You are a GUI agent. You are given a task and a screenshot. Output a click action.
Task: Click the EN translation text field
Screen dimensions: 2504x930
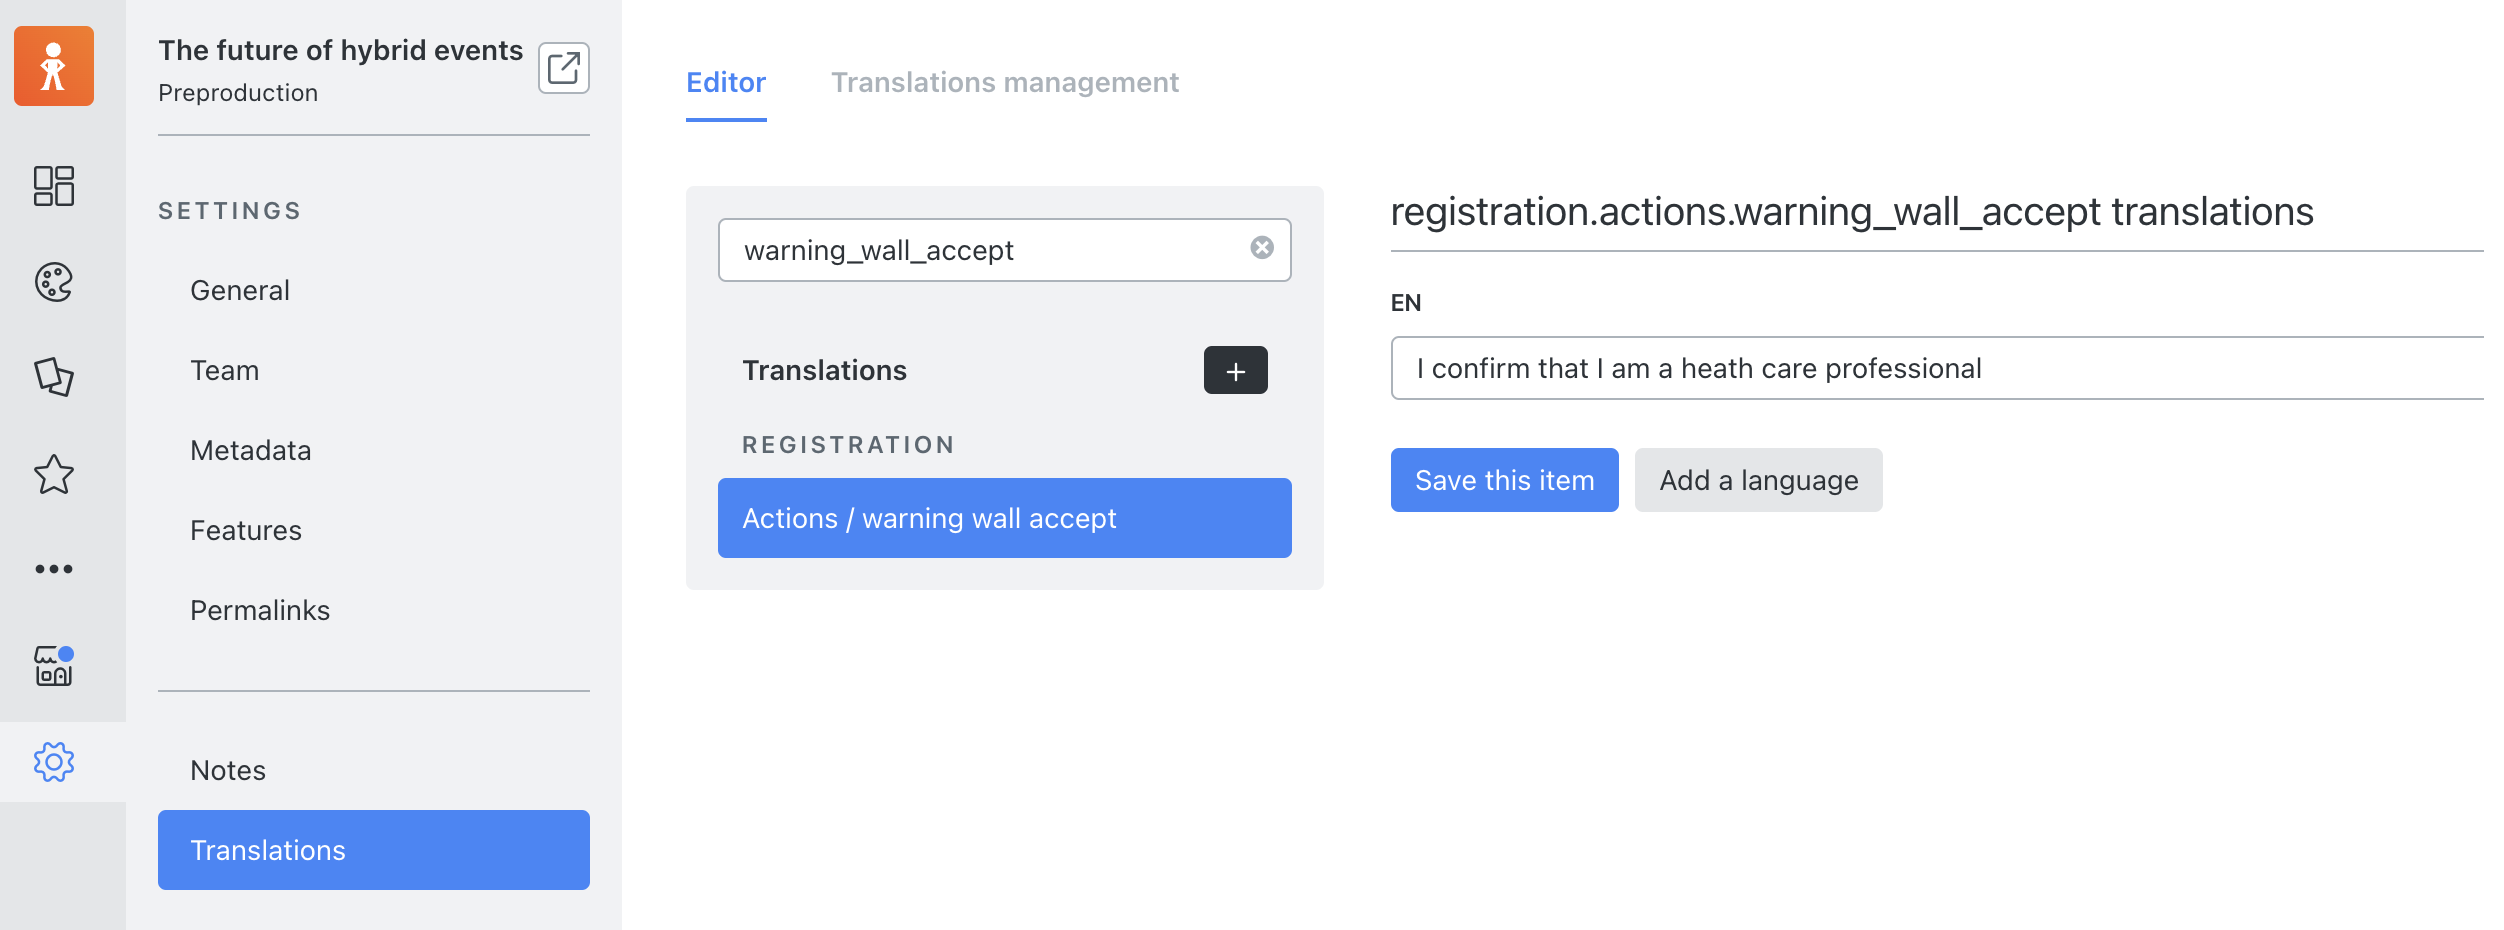tap(1937, 368)
